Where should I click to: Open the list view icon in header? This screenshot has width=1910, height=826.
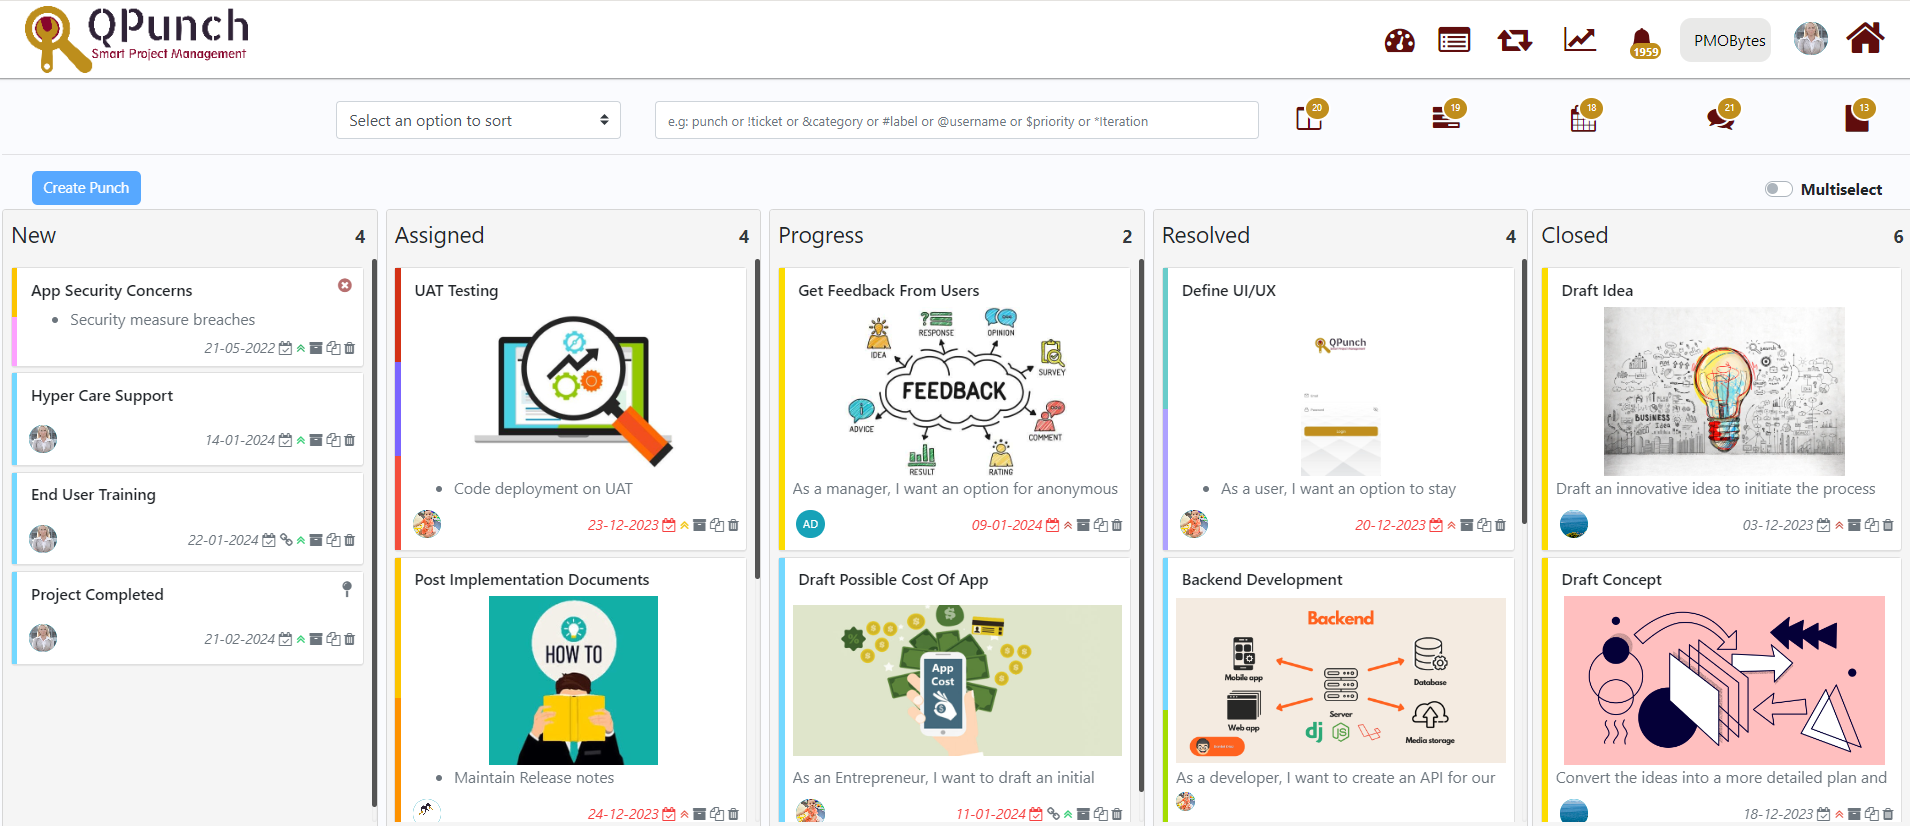(x=1453, y=41)
